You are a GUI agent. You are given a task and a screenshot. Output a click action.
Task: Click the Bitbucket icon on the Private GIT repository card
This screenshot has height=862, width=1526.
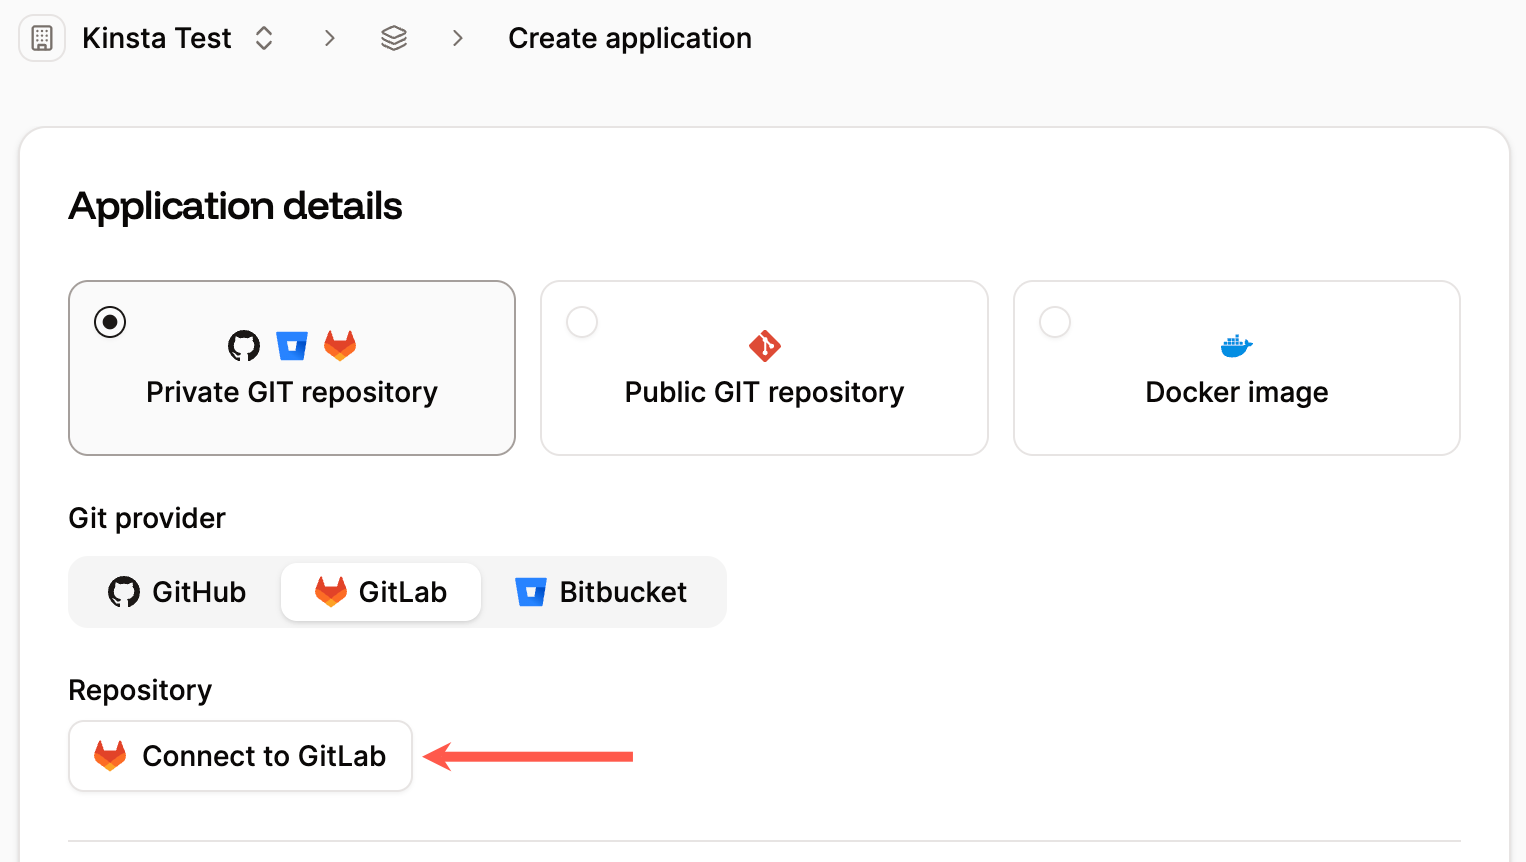click(x=292, y=344)
